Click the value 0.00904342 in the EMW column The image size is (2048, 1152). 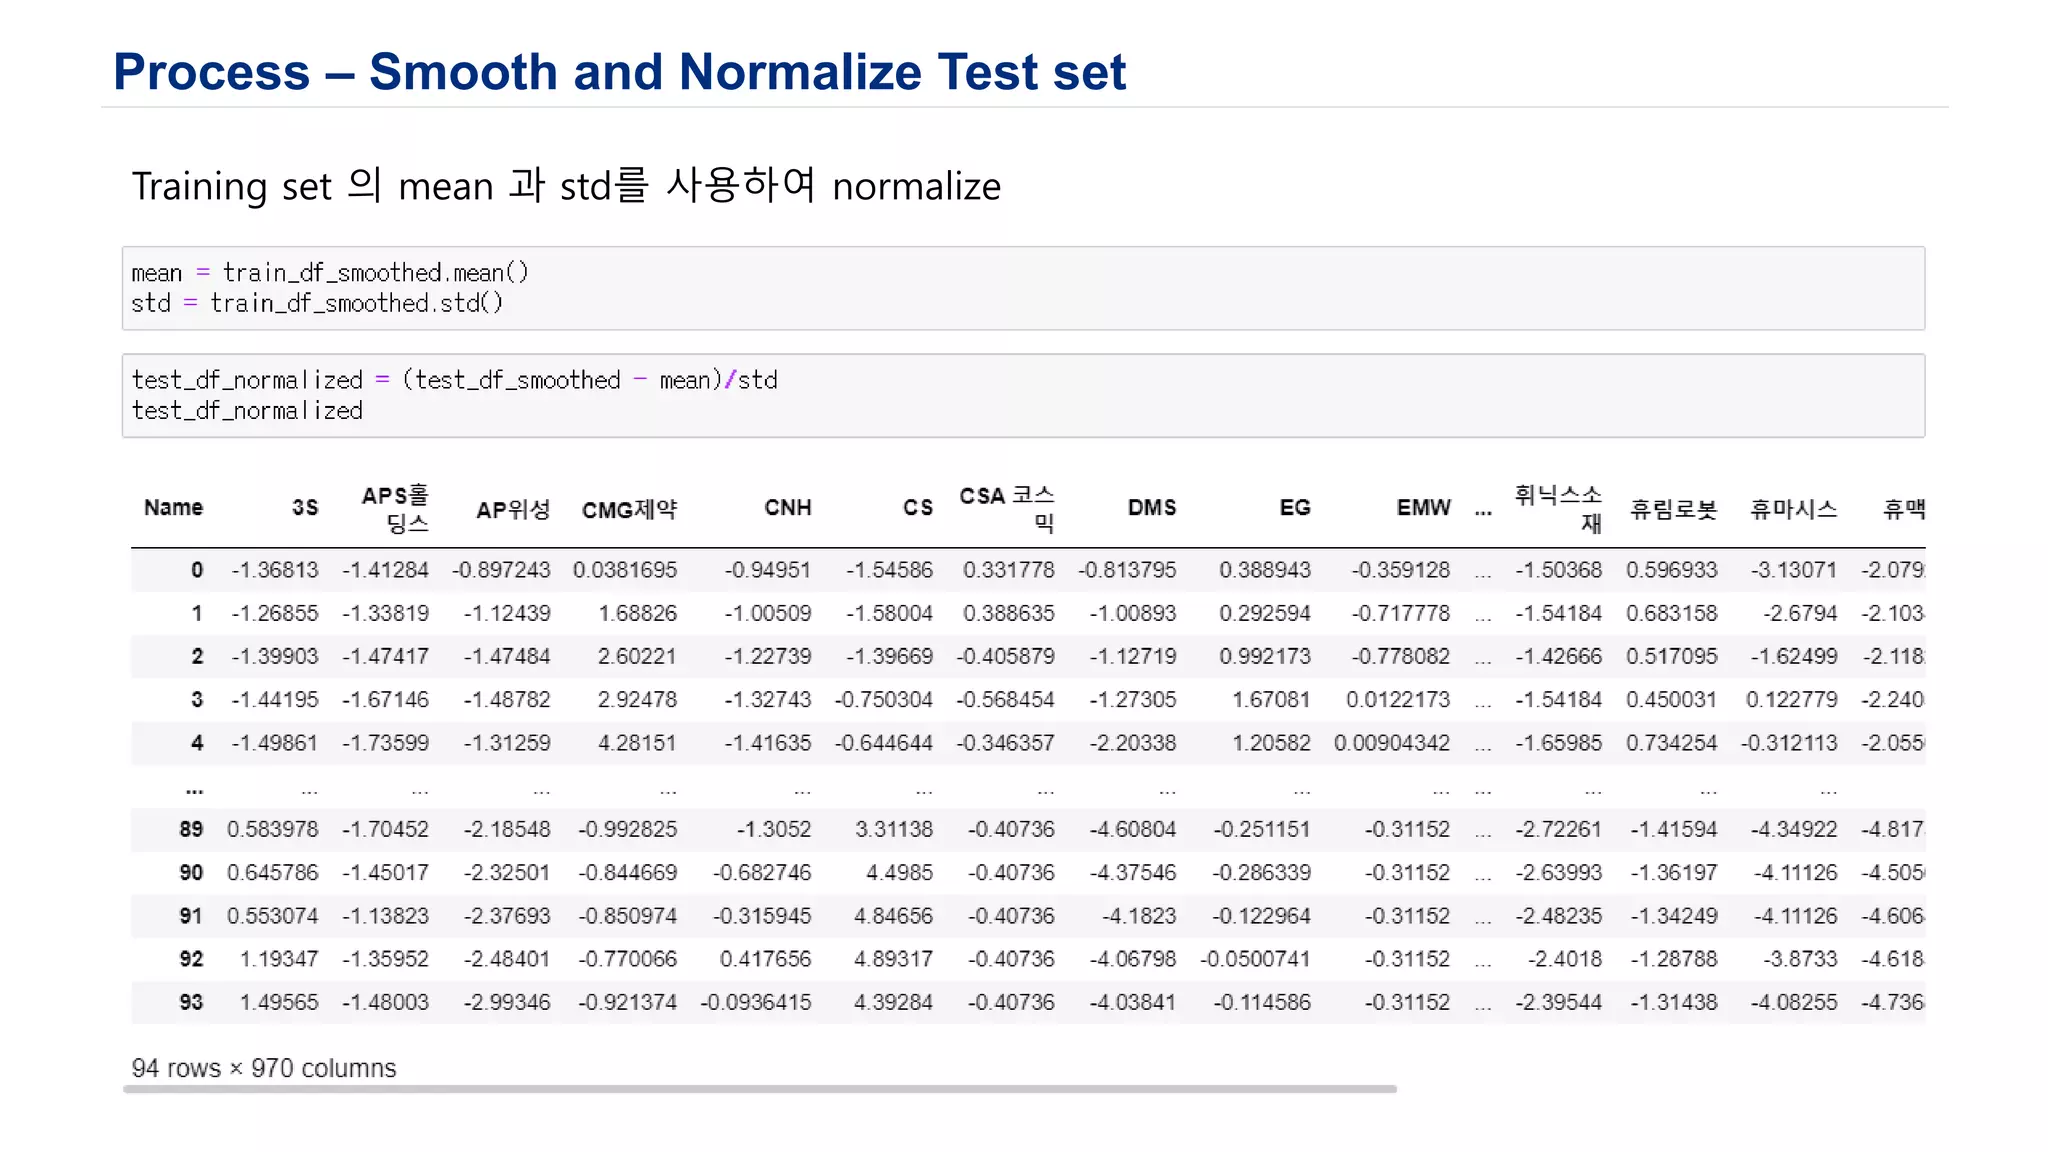[x=1392, y=743]
